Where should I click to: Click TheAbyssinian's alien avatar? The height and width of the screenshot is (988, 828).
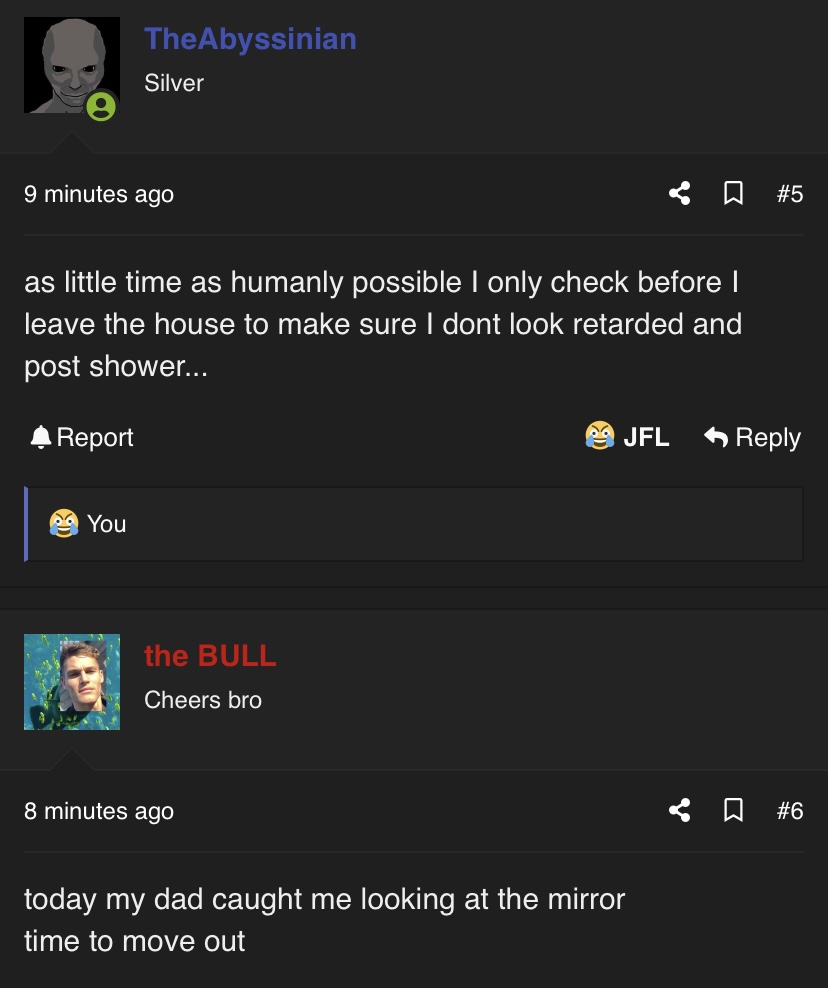pos(72,65)
